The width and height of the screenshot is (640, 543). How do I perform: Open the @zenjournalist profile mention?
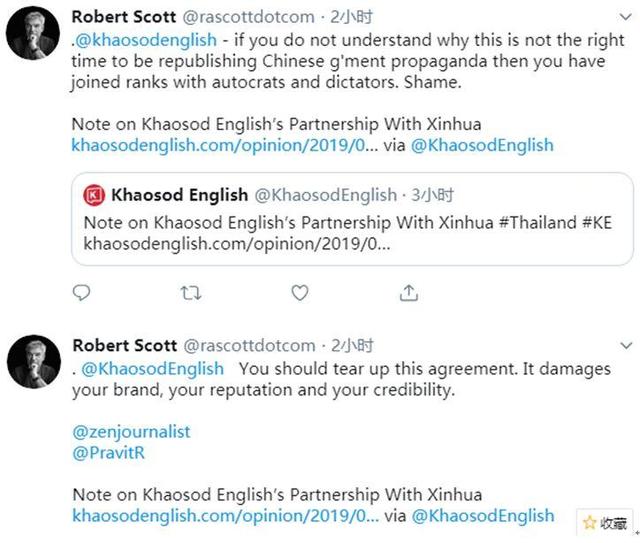point(131,432)
